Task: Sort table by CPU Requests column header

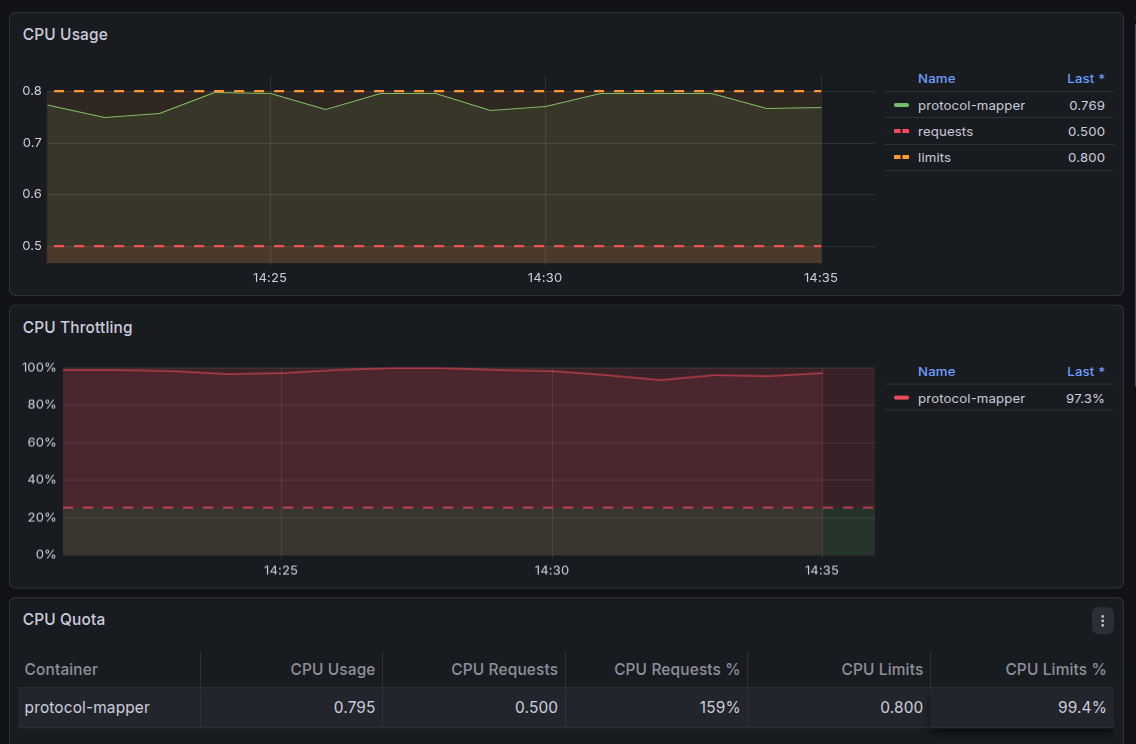Action: [504, 669]
